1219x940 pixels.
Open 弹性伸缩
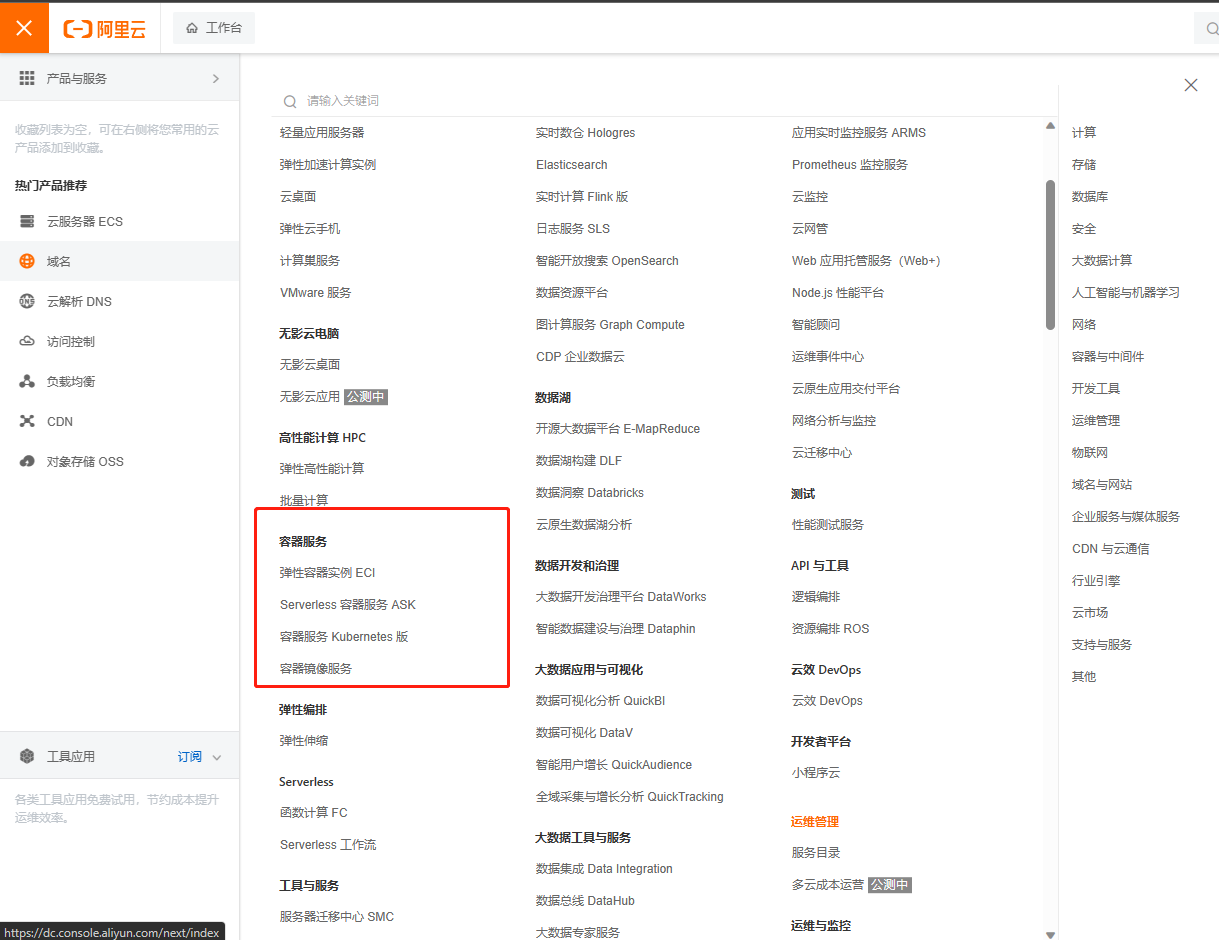point(304,740)
